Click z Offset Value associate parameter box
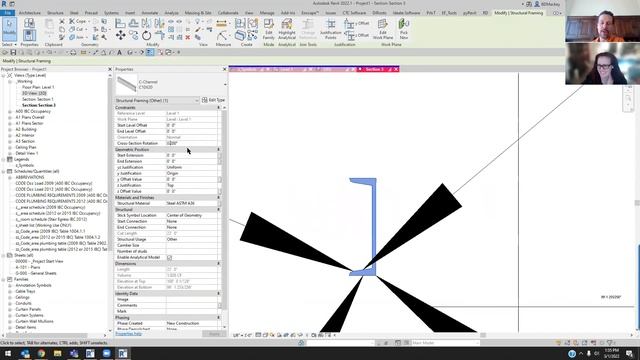 coord(220,191)
